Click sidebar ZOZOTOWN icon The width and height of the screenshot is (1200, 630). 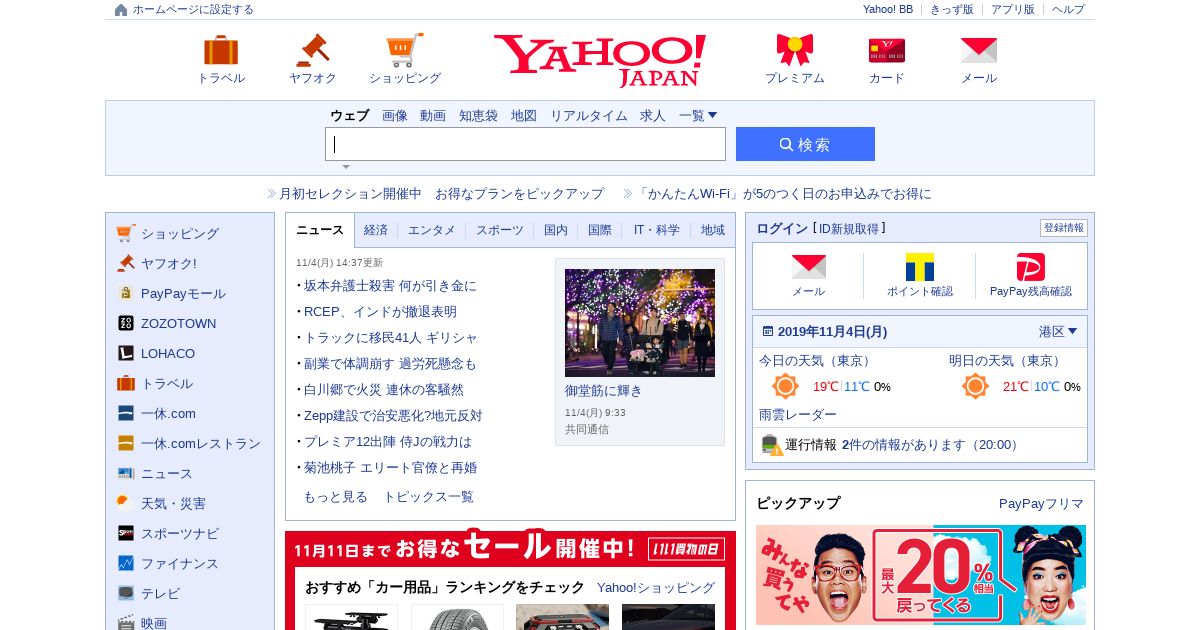click(125, 323)
